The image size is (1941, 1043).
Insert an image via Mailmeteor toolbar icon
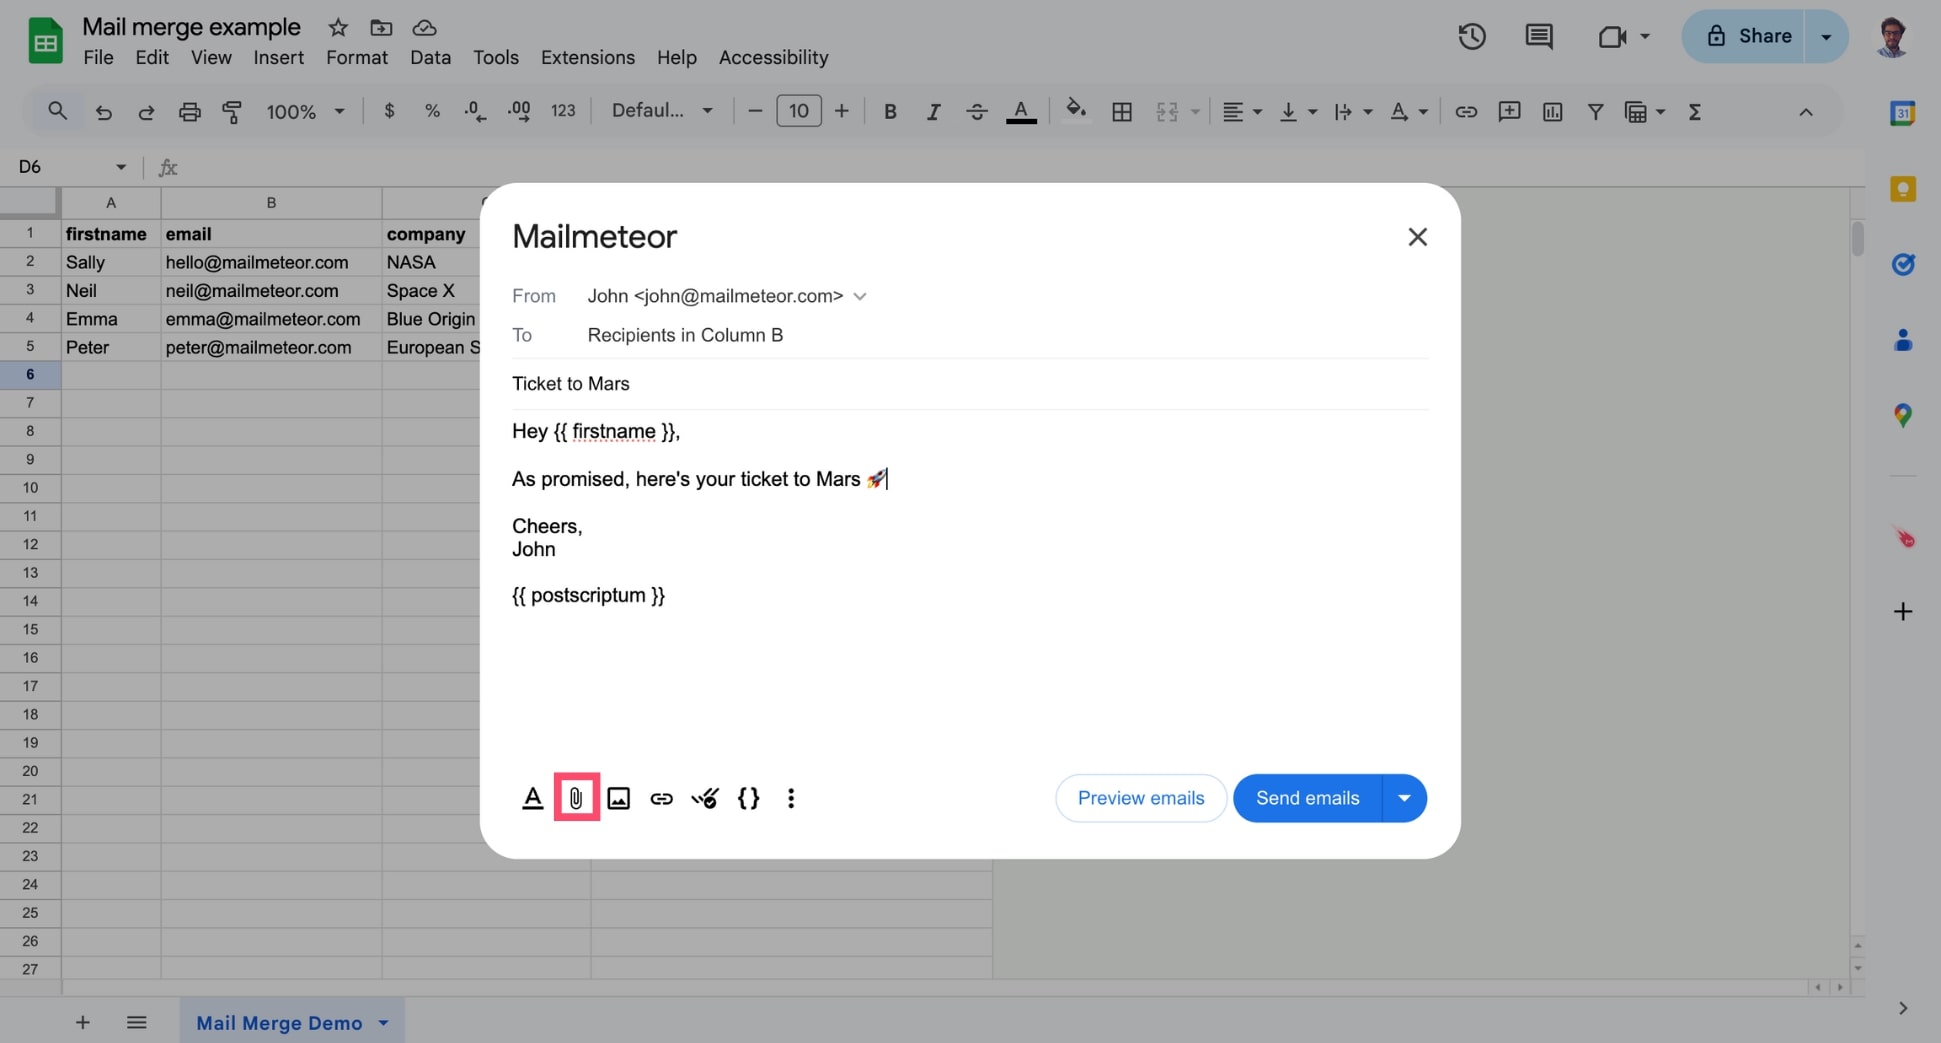tap(618, 798)
